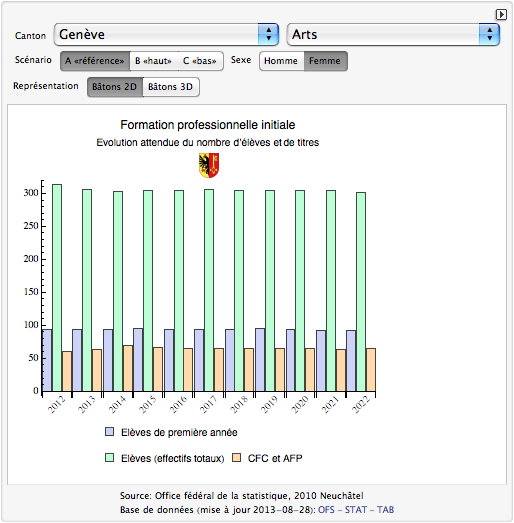Viewport: 514px width, 523px height.
Task: Click the blue stepper arrows of Genève dropdown
Action: click(268, 34)
